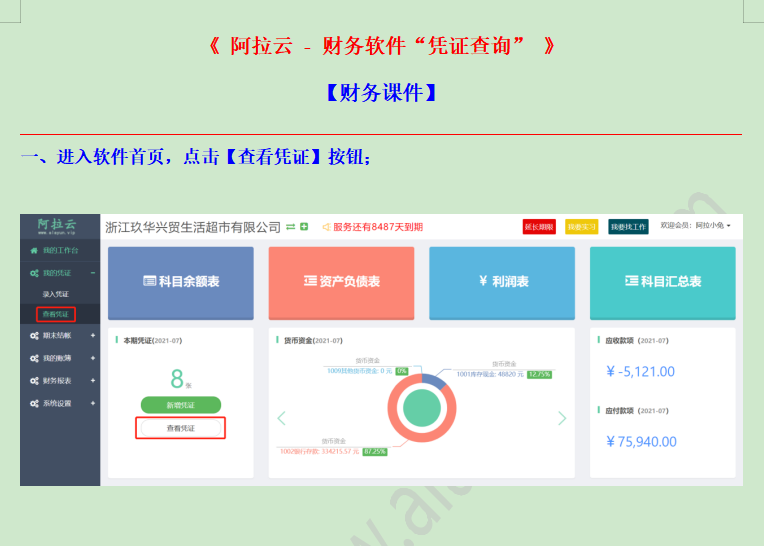Click the red 延长期限 button
The width and height of the screenshot is (764, 546).
(x=539, y=227)
